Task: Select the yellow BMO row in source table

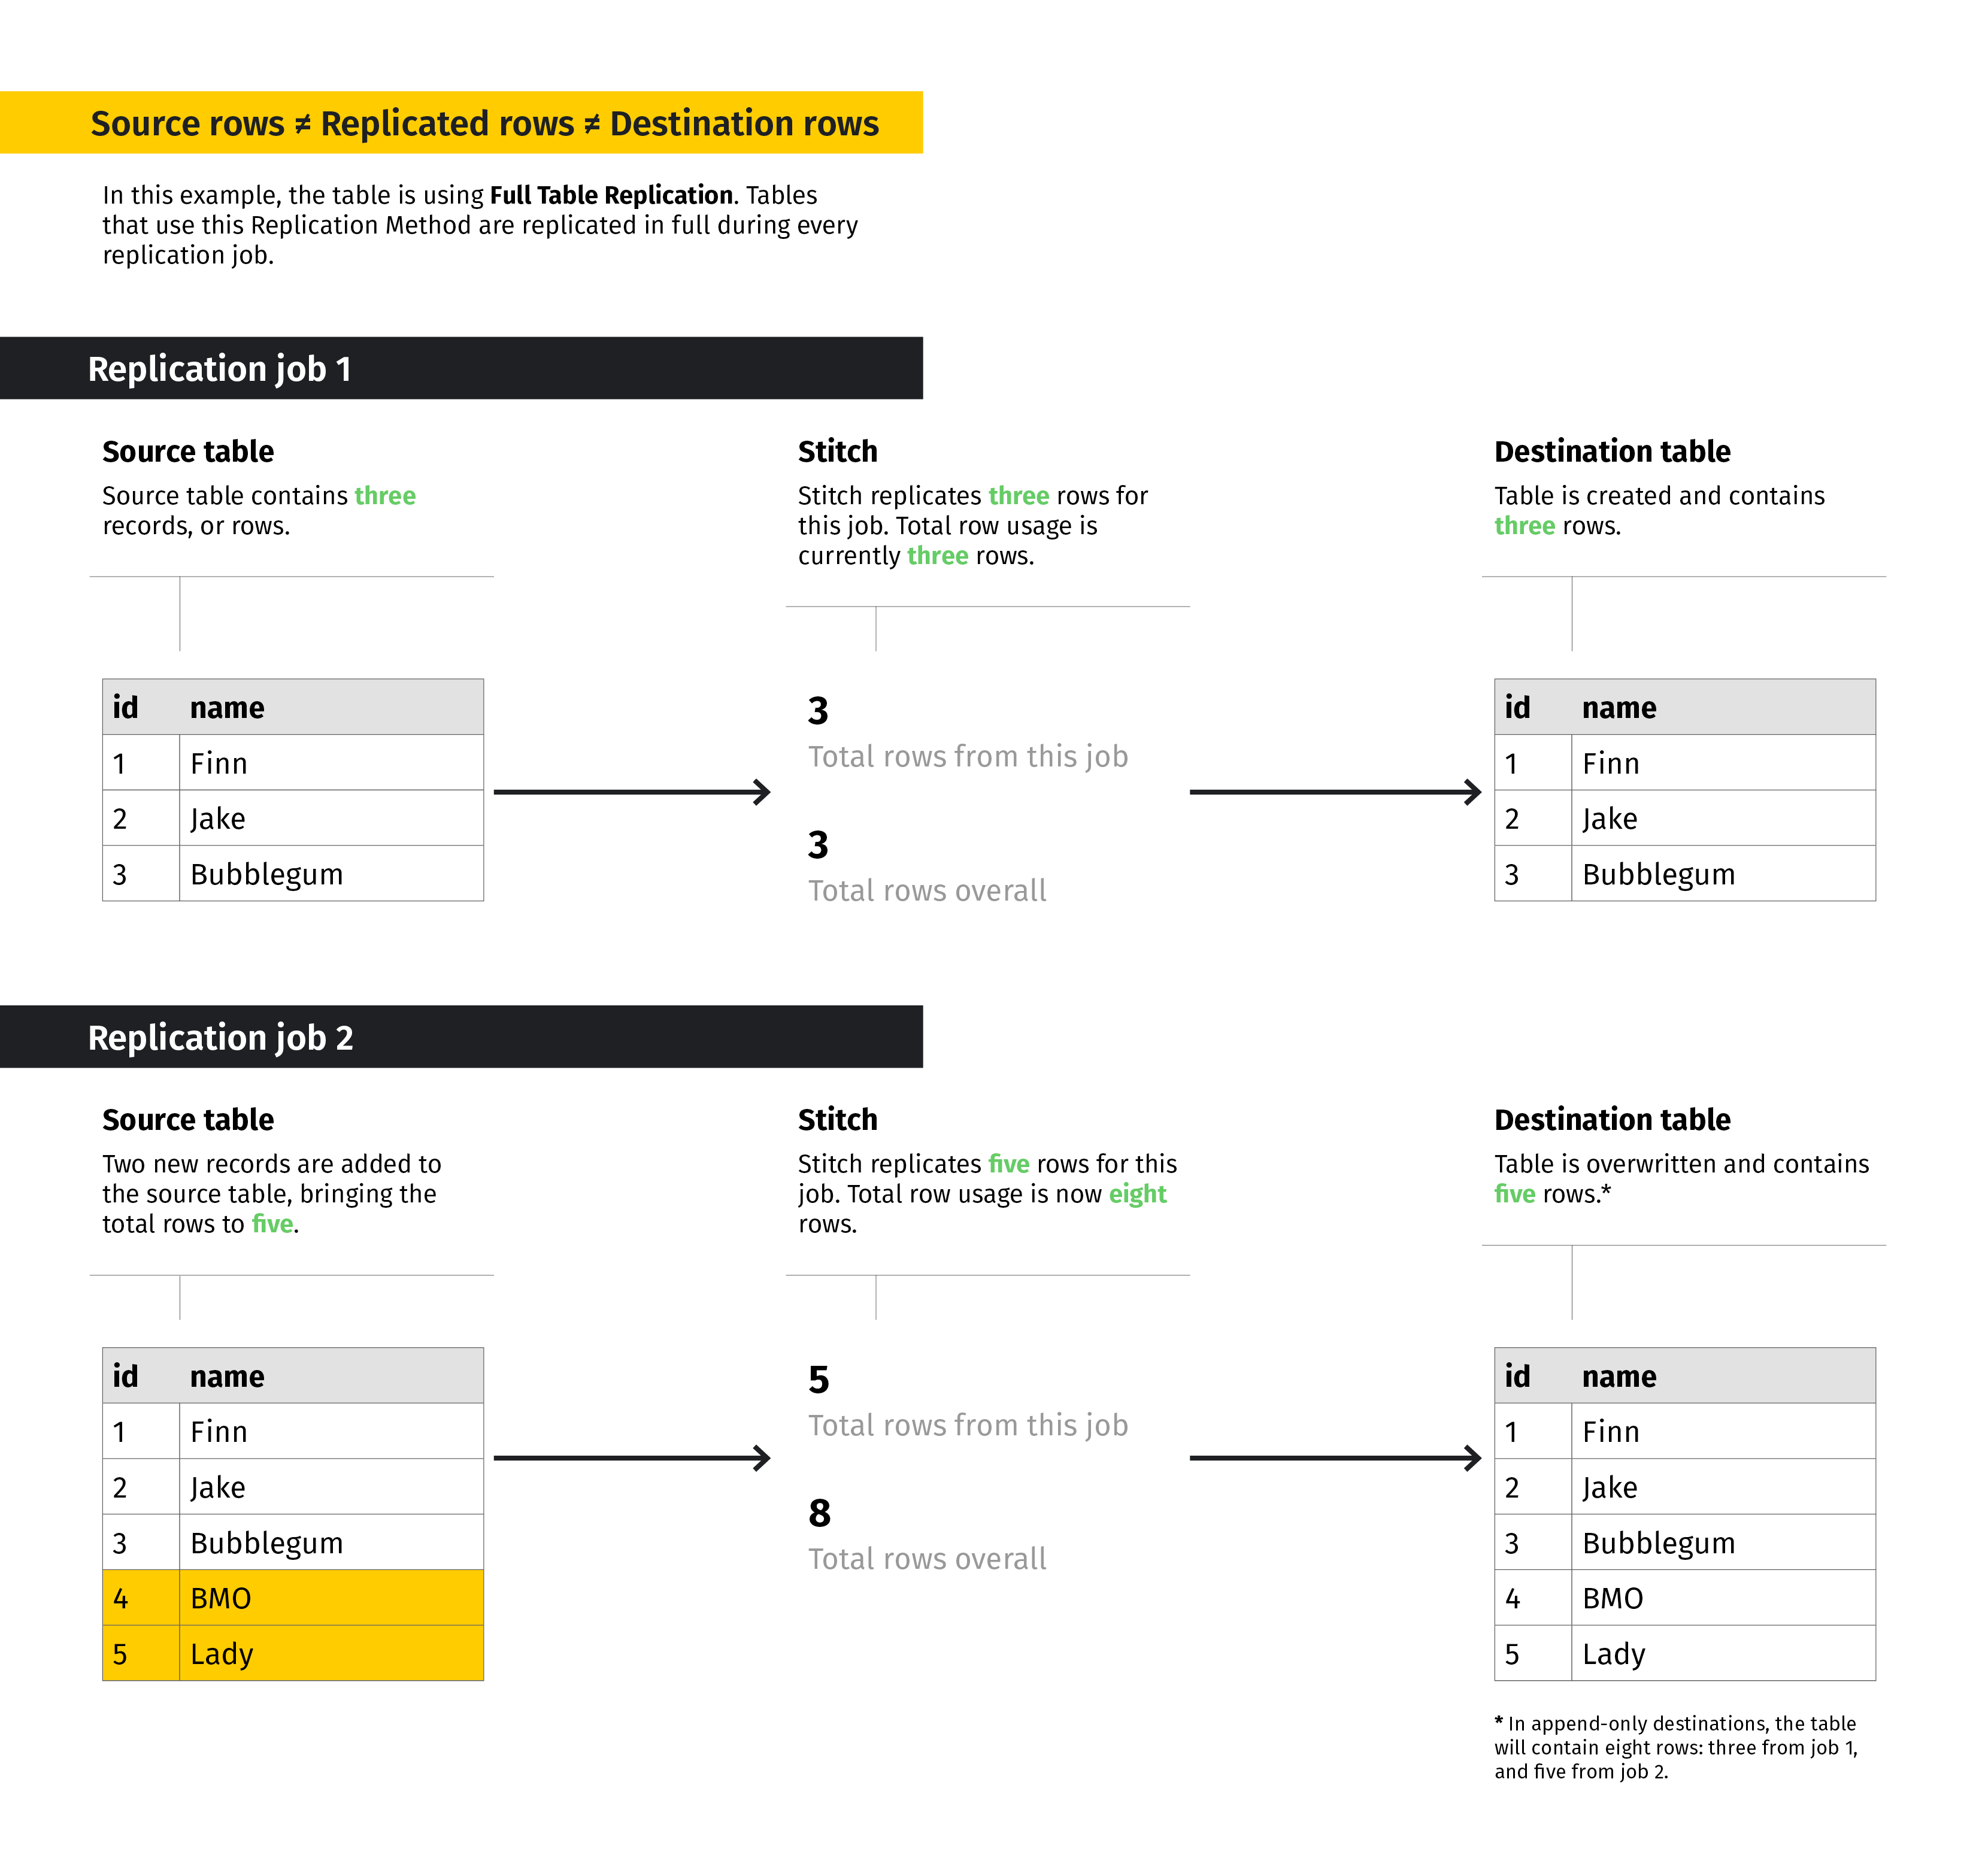Action: [x=292, y=1598]
